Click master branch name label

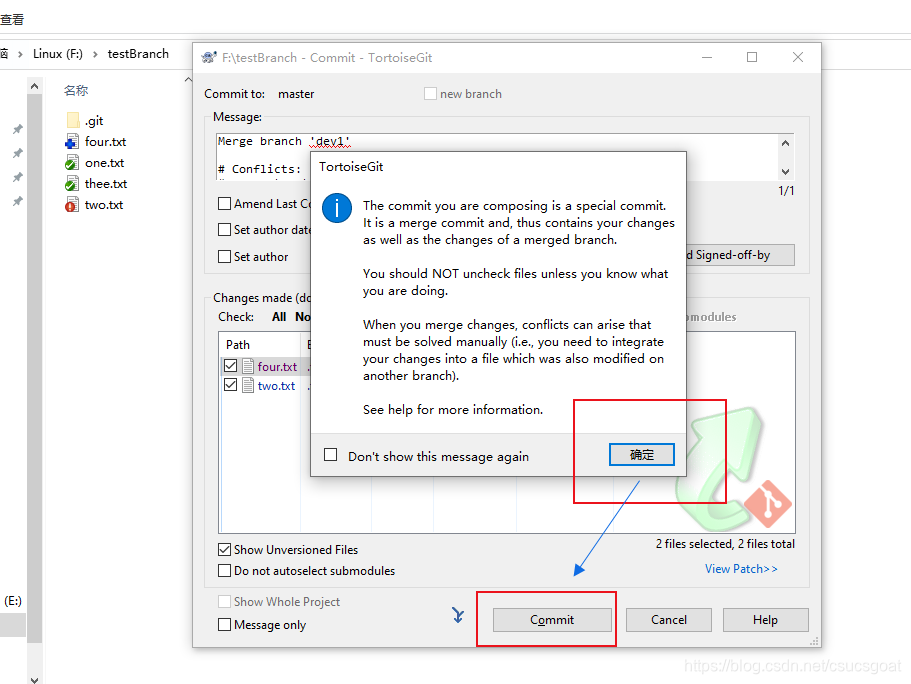tap(296, 94)
